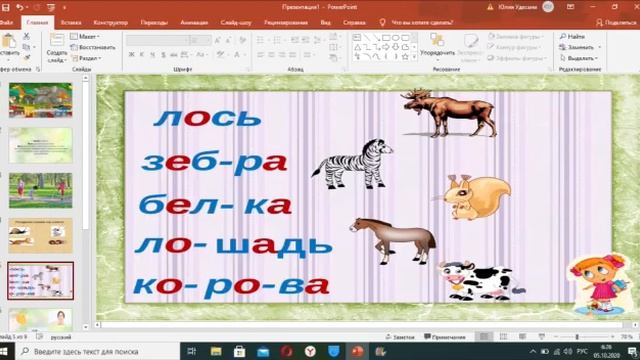
Task: Open the Slide Show (Слайд-шоу) tab
Action: [236, 22]
